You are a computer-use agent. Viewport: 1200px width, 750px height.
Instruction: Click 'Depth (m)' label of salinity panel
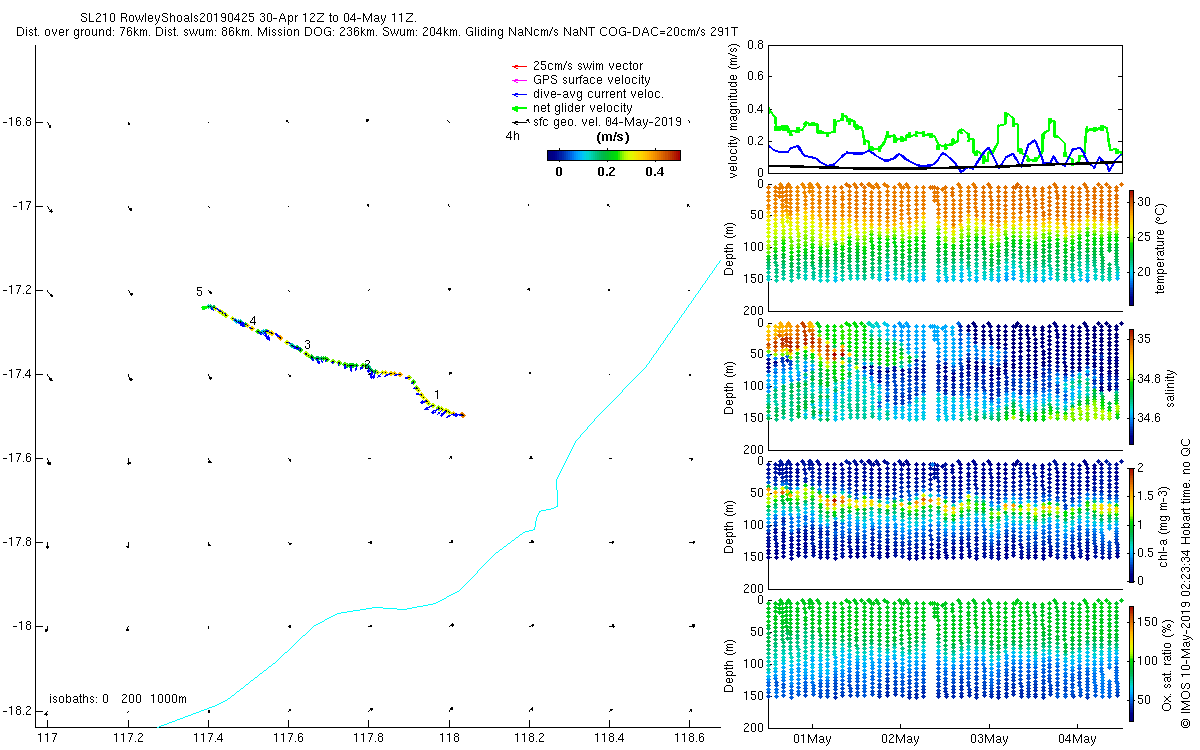click(x=730, y=386)
